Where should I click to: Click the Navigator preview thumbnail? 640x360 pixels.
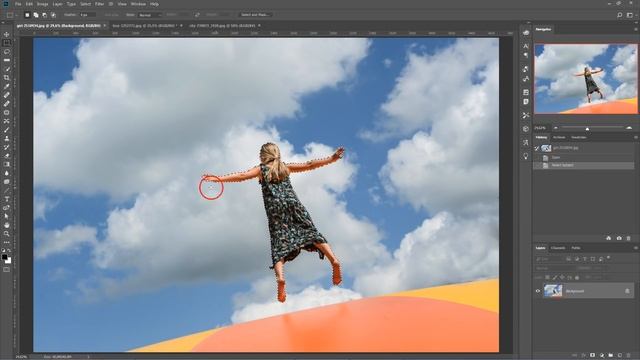coord(586,79)
